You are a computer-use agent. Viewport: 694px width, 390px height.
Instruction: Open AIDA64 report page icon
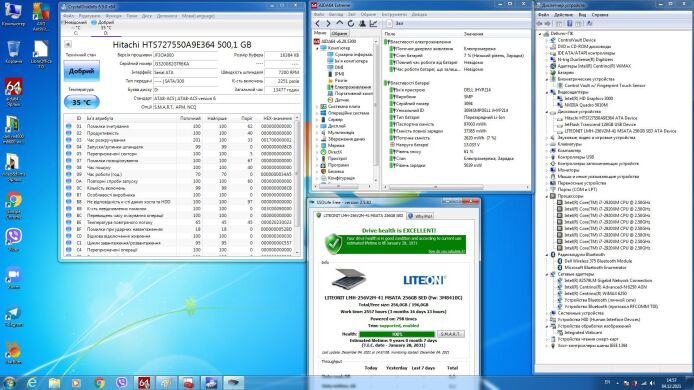click(389, 23)
